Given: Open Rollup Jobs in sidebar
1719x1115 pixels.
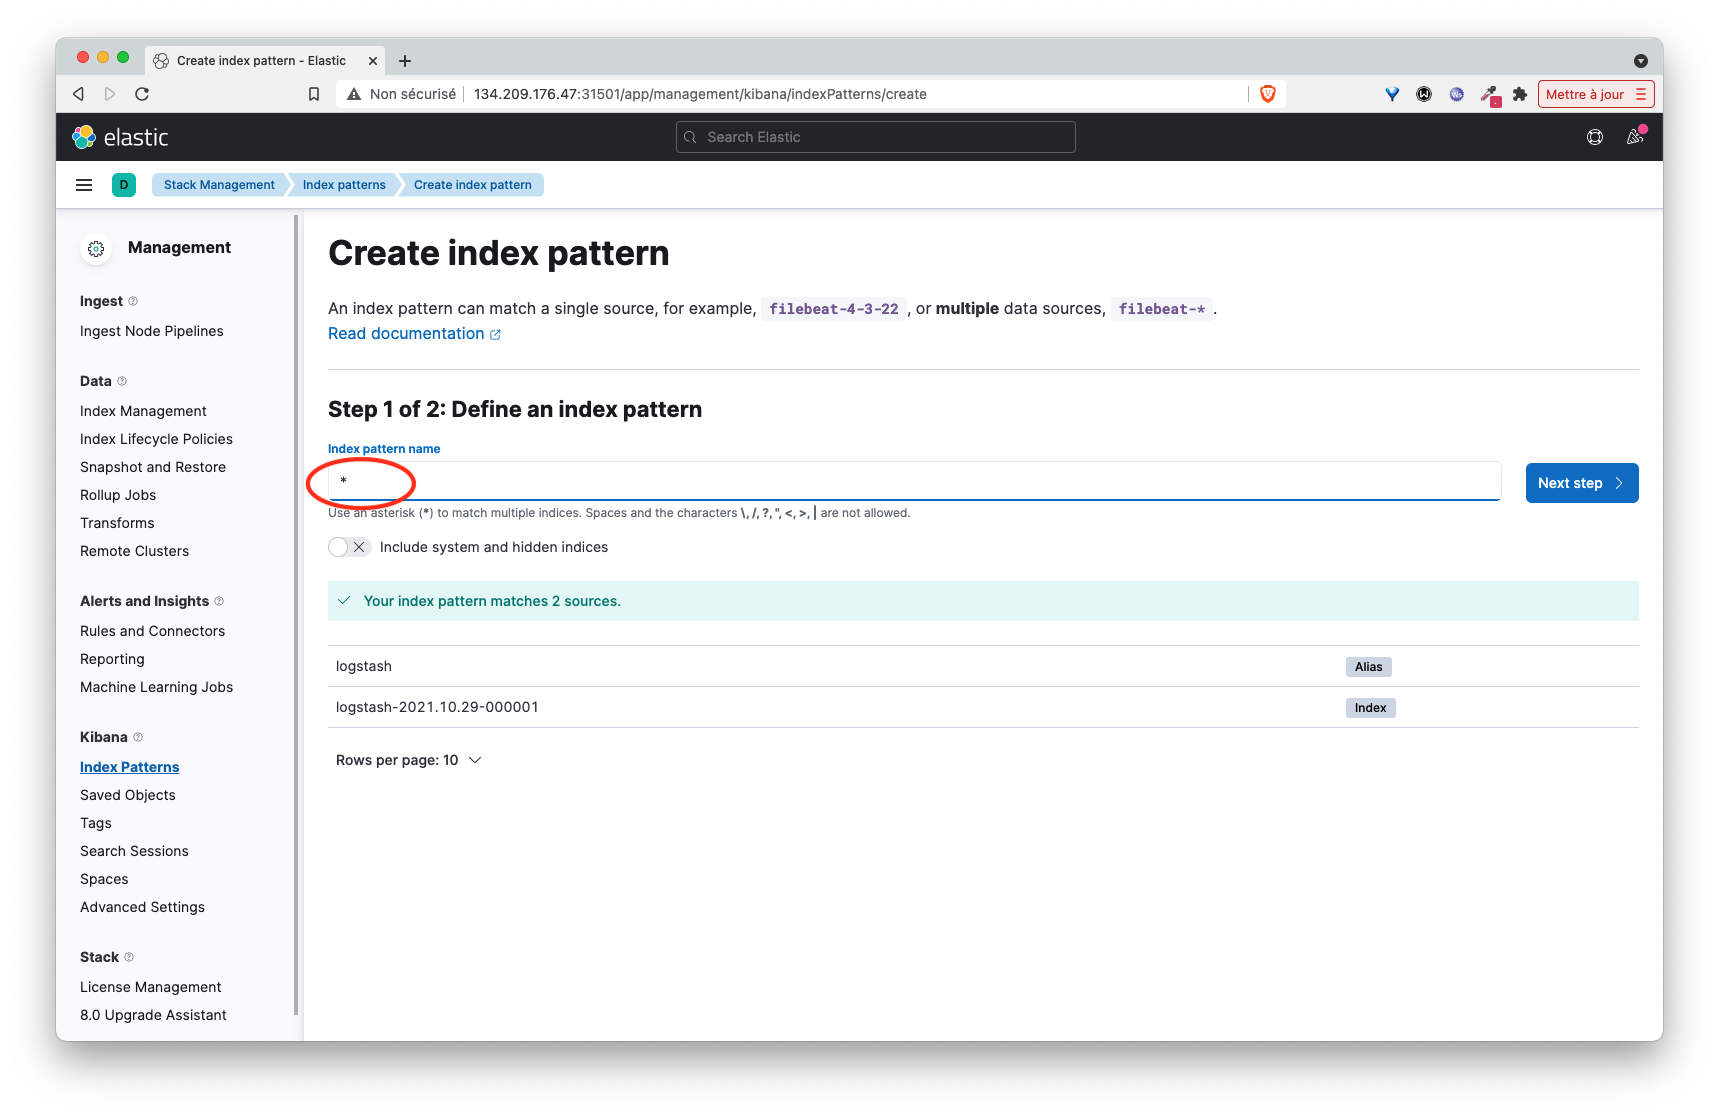Looking at the screenshot, I should [x=118, y=495].
